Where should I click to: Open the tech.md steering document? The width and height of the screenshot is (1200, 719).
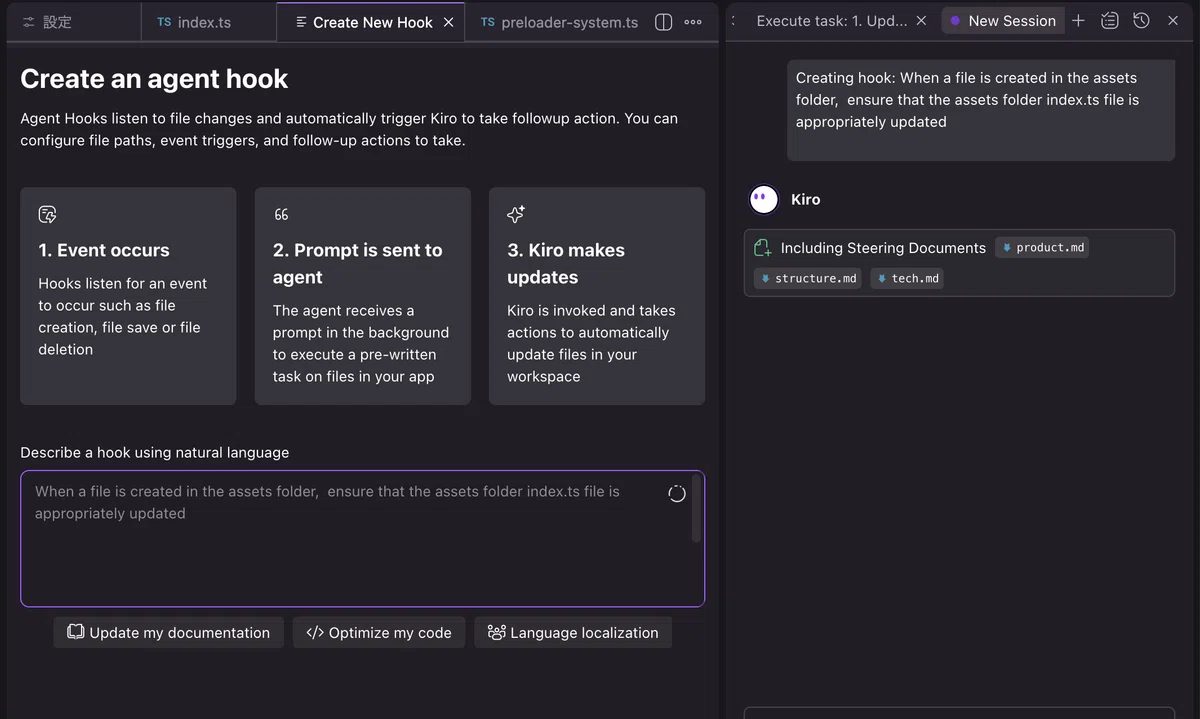[x=907, y=278]
